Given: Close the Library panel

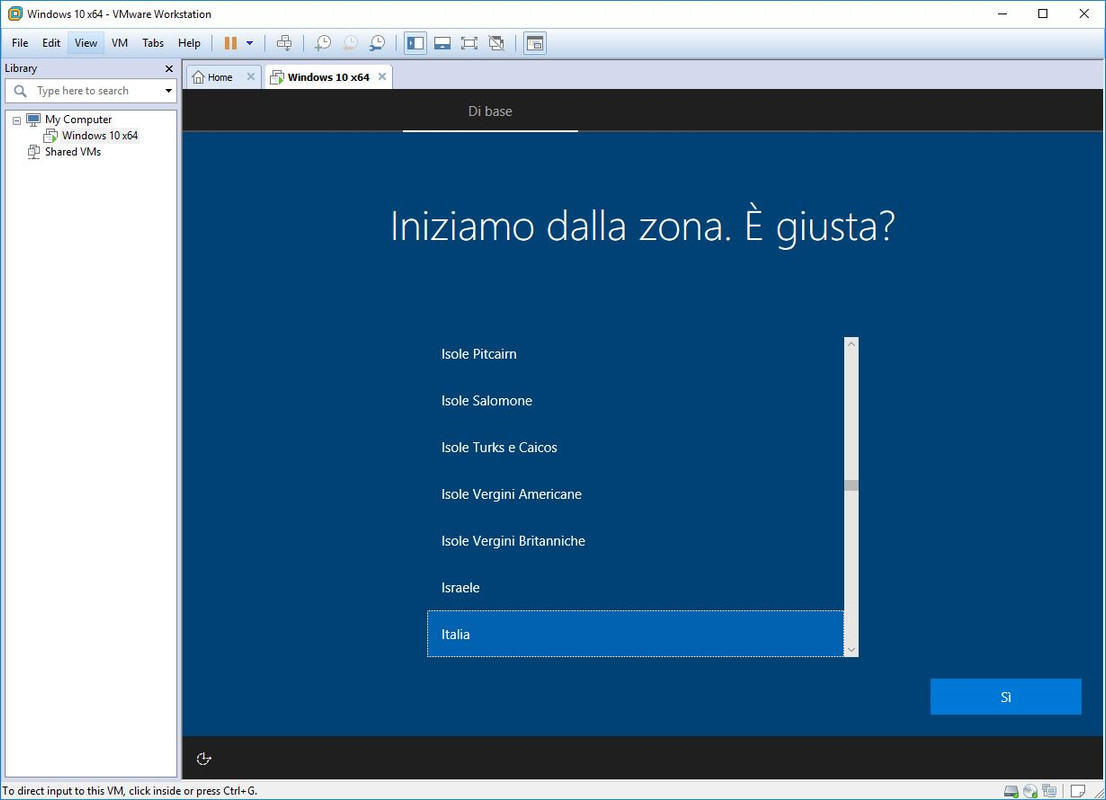Looking at the screenshot, I should click(169, 68).
